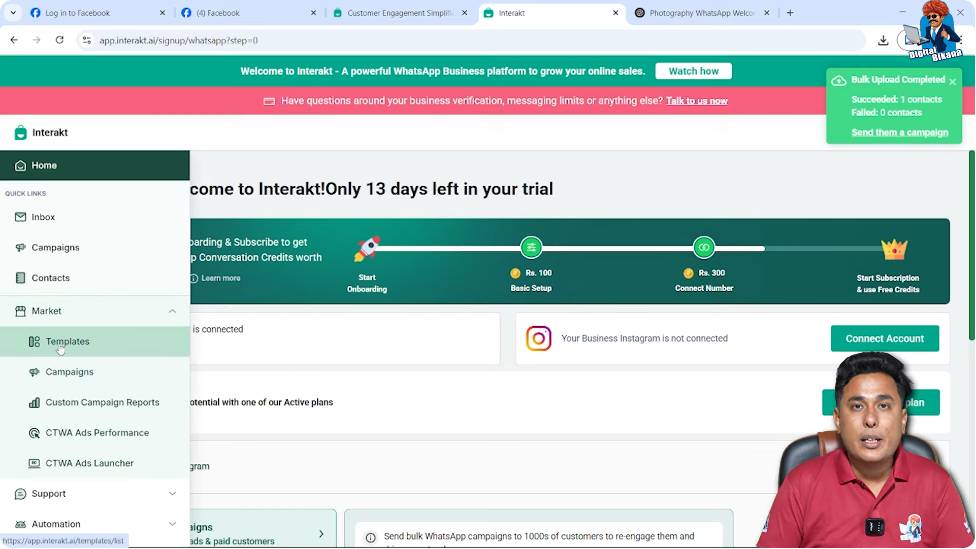
Task: Click the Campaigns icon under Market
Action: 34,372
